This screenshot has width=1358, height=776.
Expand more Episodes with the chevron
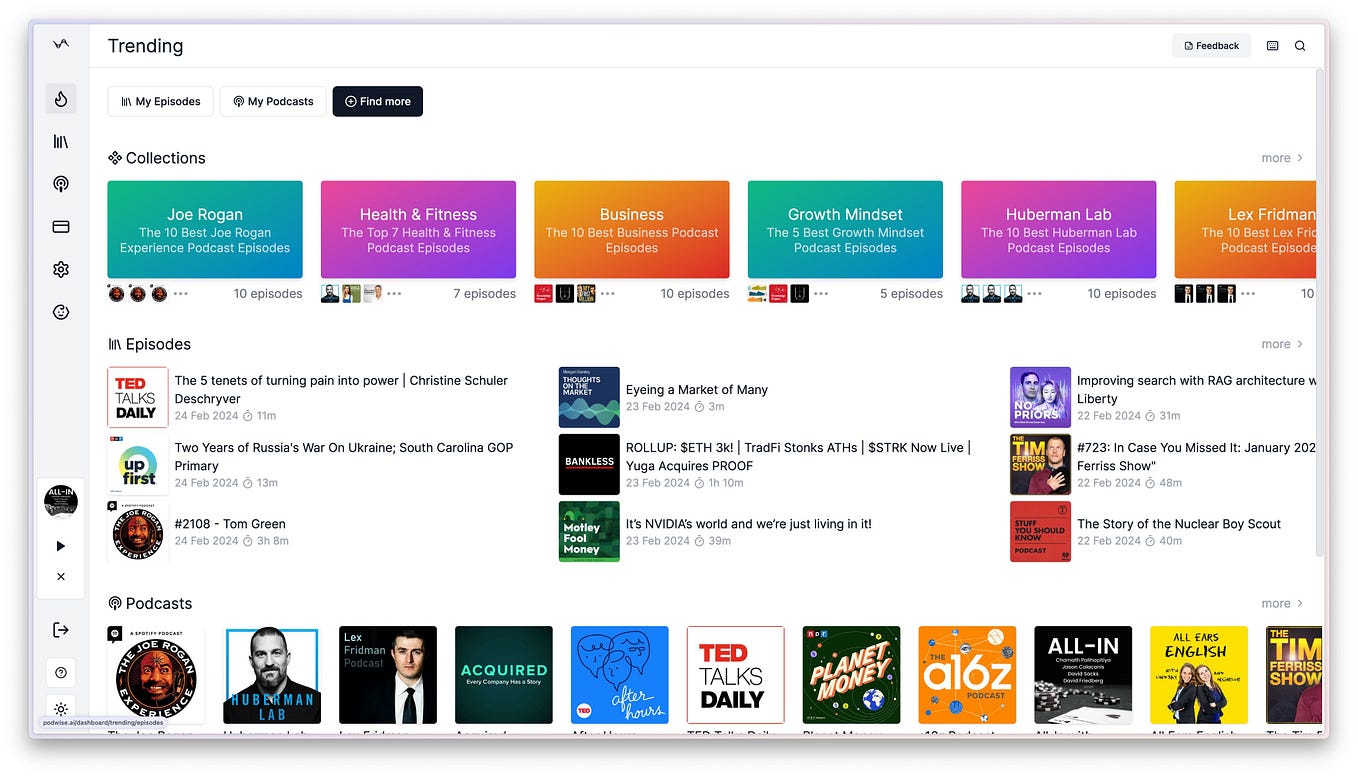tap(1281, 343)
